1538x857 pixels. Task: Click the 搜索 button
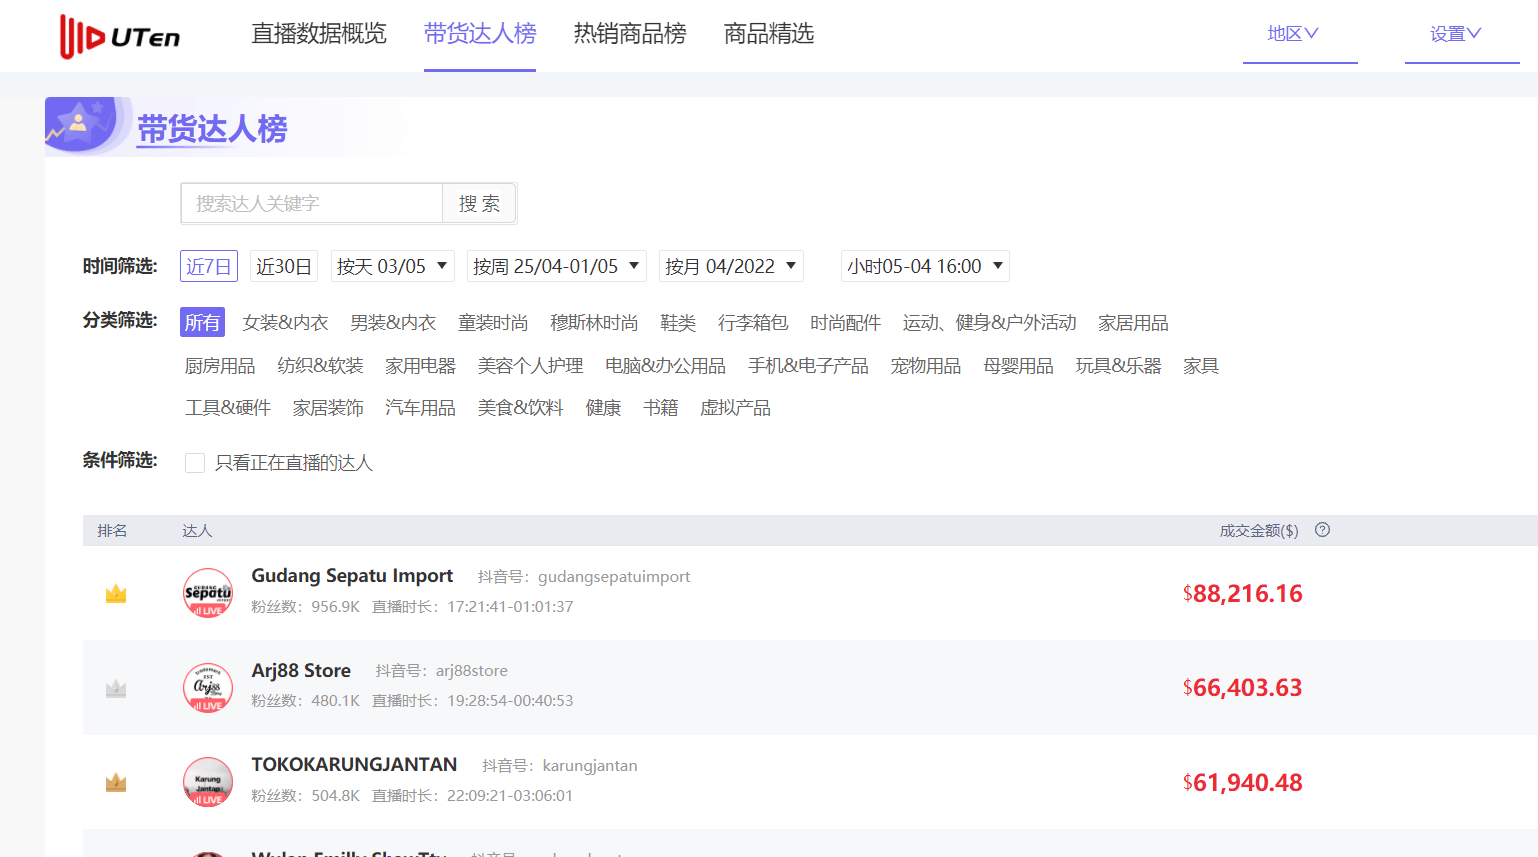479,203
